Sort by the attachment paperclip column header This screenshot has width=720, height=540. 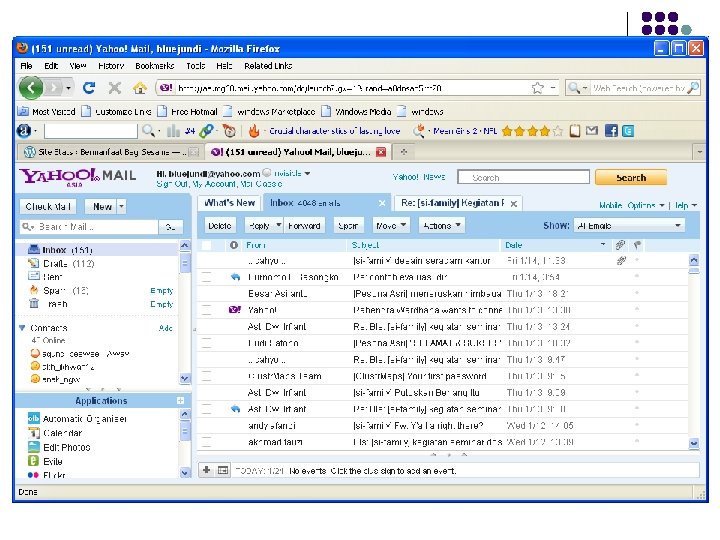(x=620, y=245)
